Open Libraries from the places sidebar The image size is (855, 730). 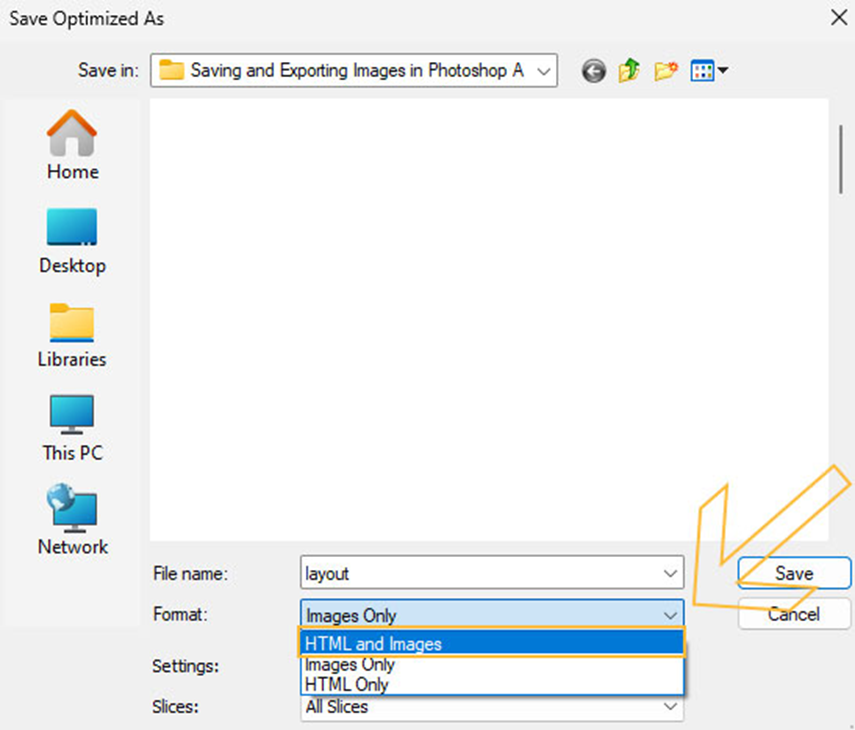tap(72, 335)
